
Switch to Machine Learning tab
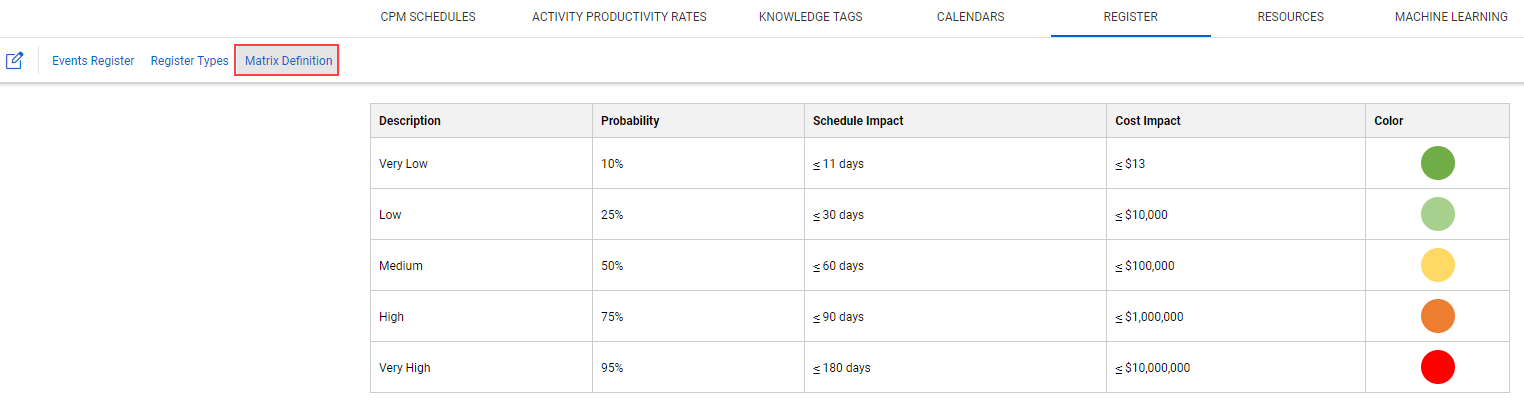point(1451,17)
